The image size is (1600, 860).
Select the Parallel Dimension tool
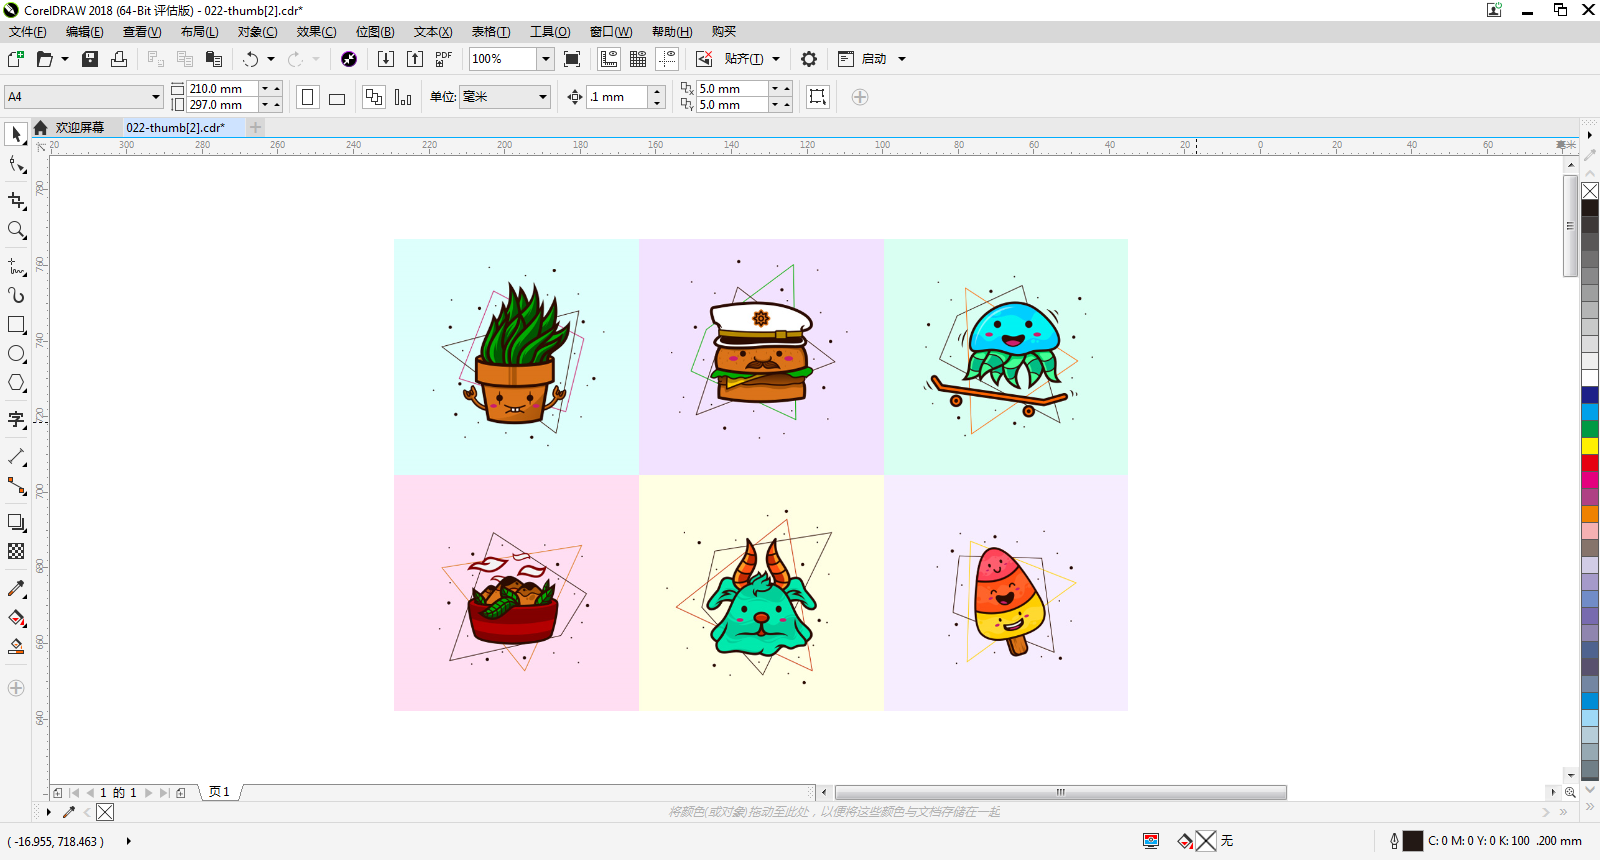(16, 457)
